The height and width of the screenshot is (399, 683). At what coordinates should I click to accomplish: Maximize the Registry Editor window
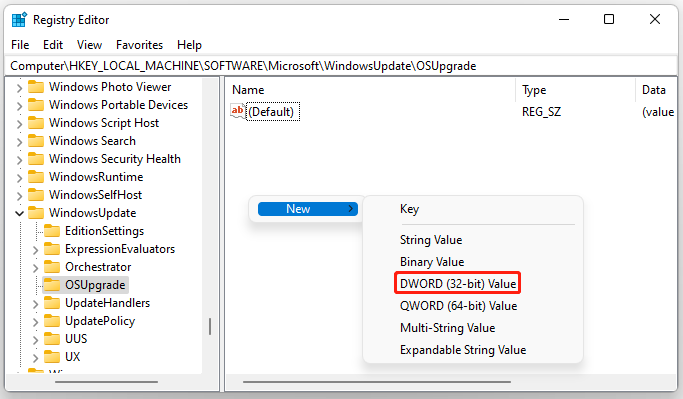[609, 20]
